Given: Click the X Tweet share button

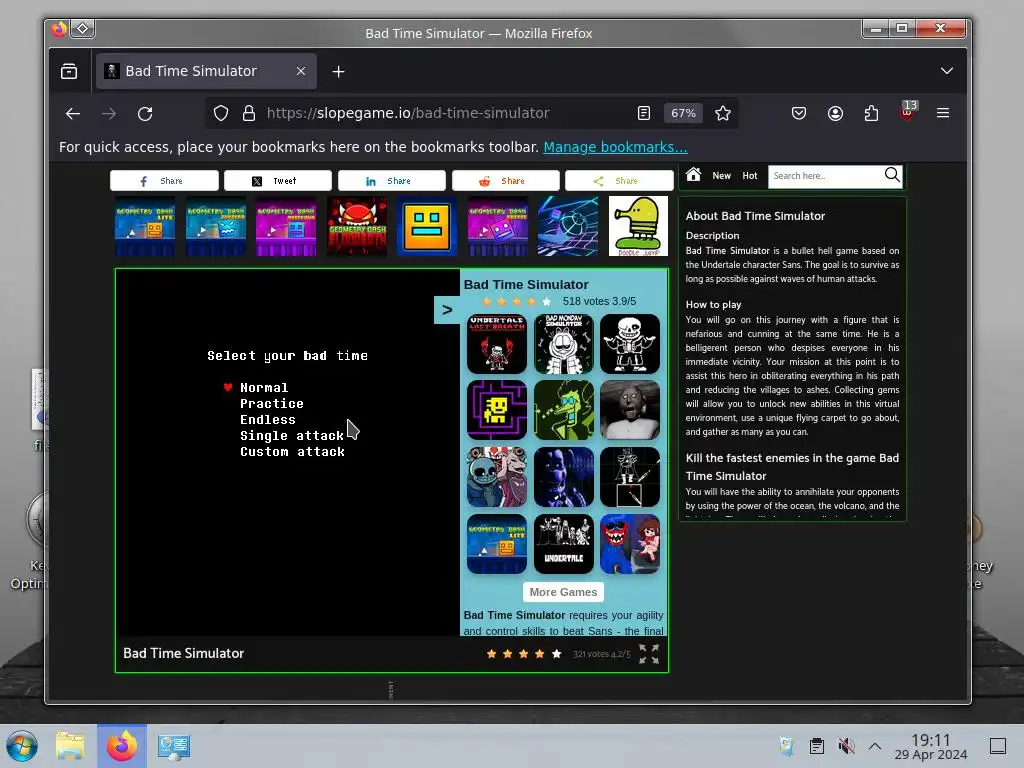Looking at the screenshot, I should pos(278,180).
